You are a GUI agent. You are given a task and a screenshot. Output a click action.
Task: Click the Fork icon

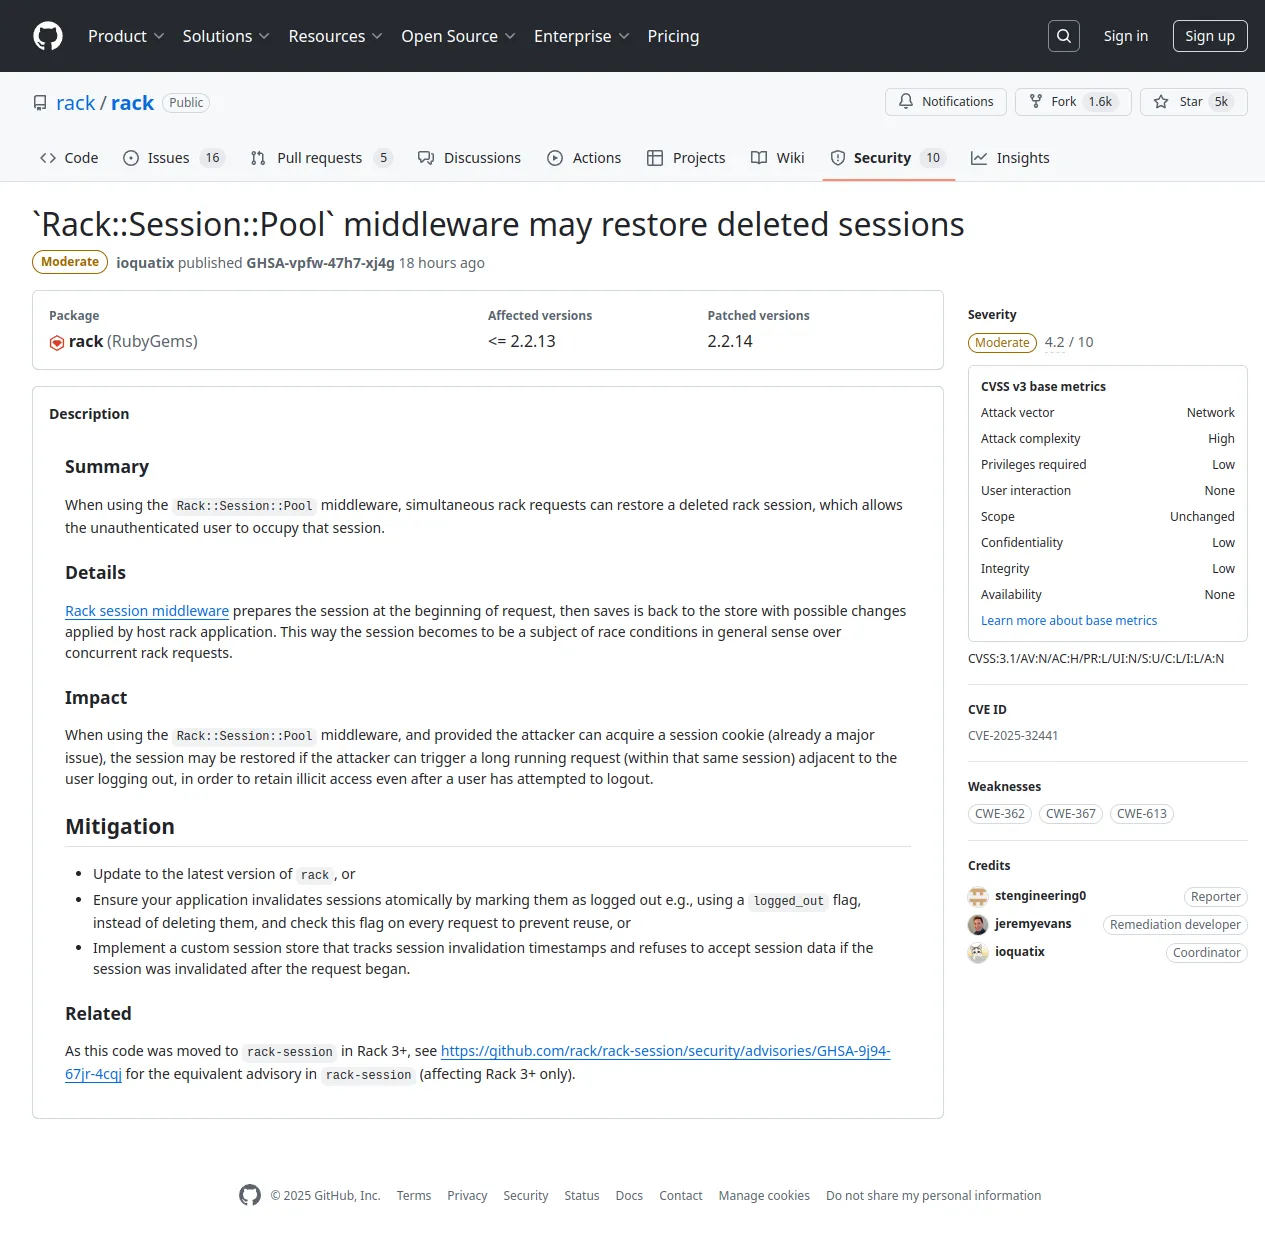point(1036,102)
